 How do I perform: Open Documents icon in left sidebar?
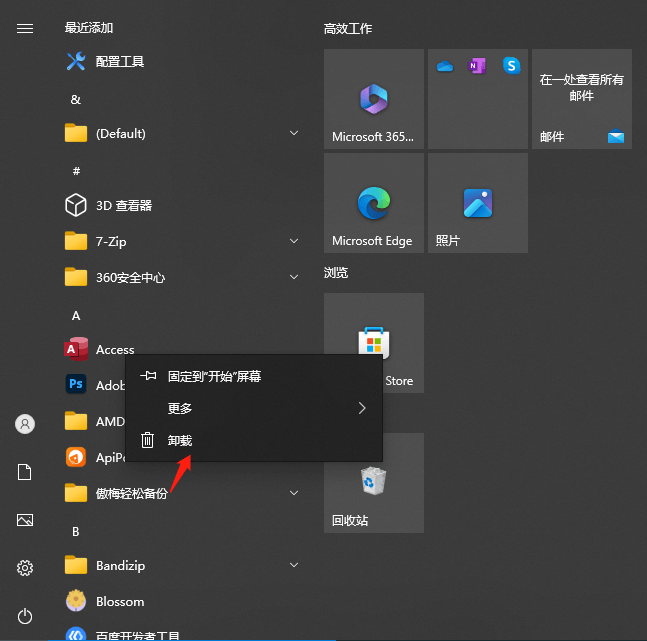click(x=25, y=472)
